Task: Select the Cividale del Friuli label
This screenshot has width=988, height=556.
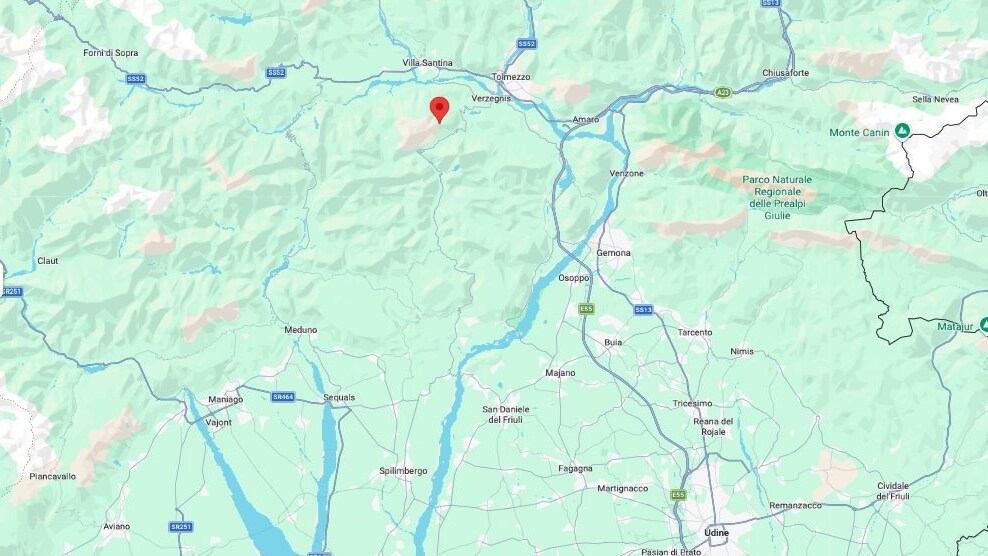Action: tap(893, 491)
